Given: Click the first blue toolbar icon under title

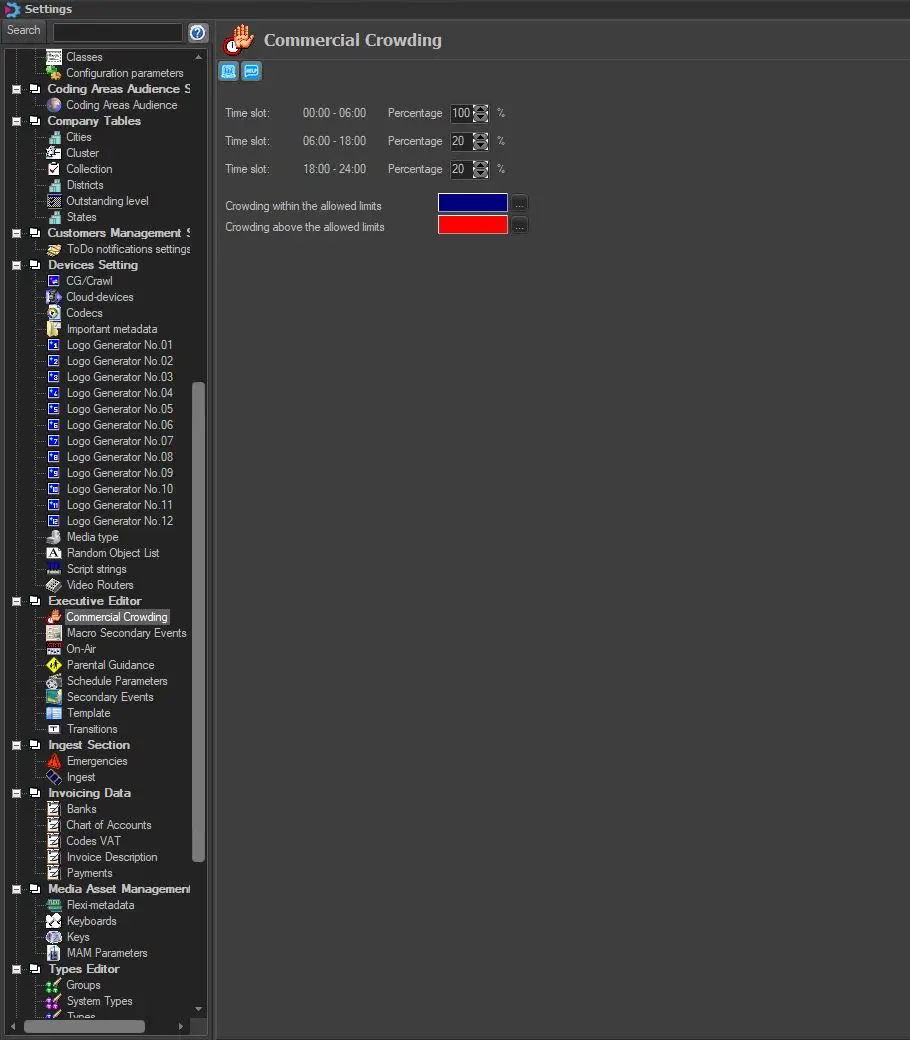Looking at the screenshot, I should point(228,71).
